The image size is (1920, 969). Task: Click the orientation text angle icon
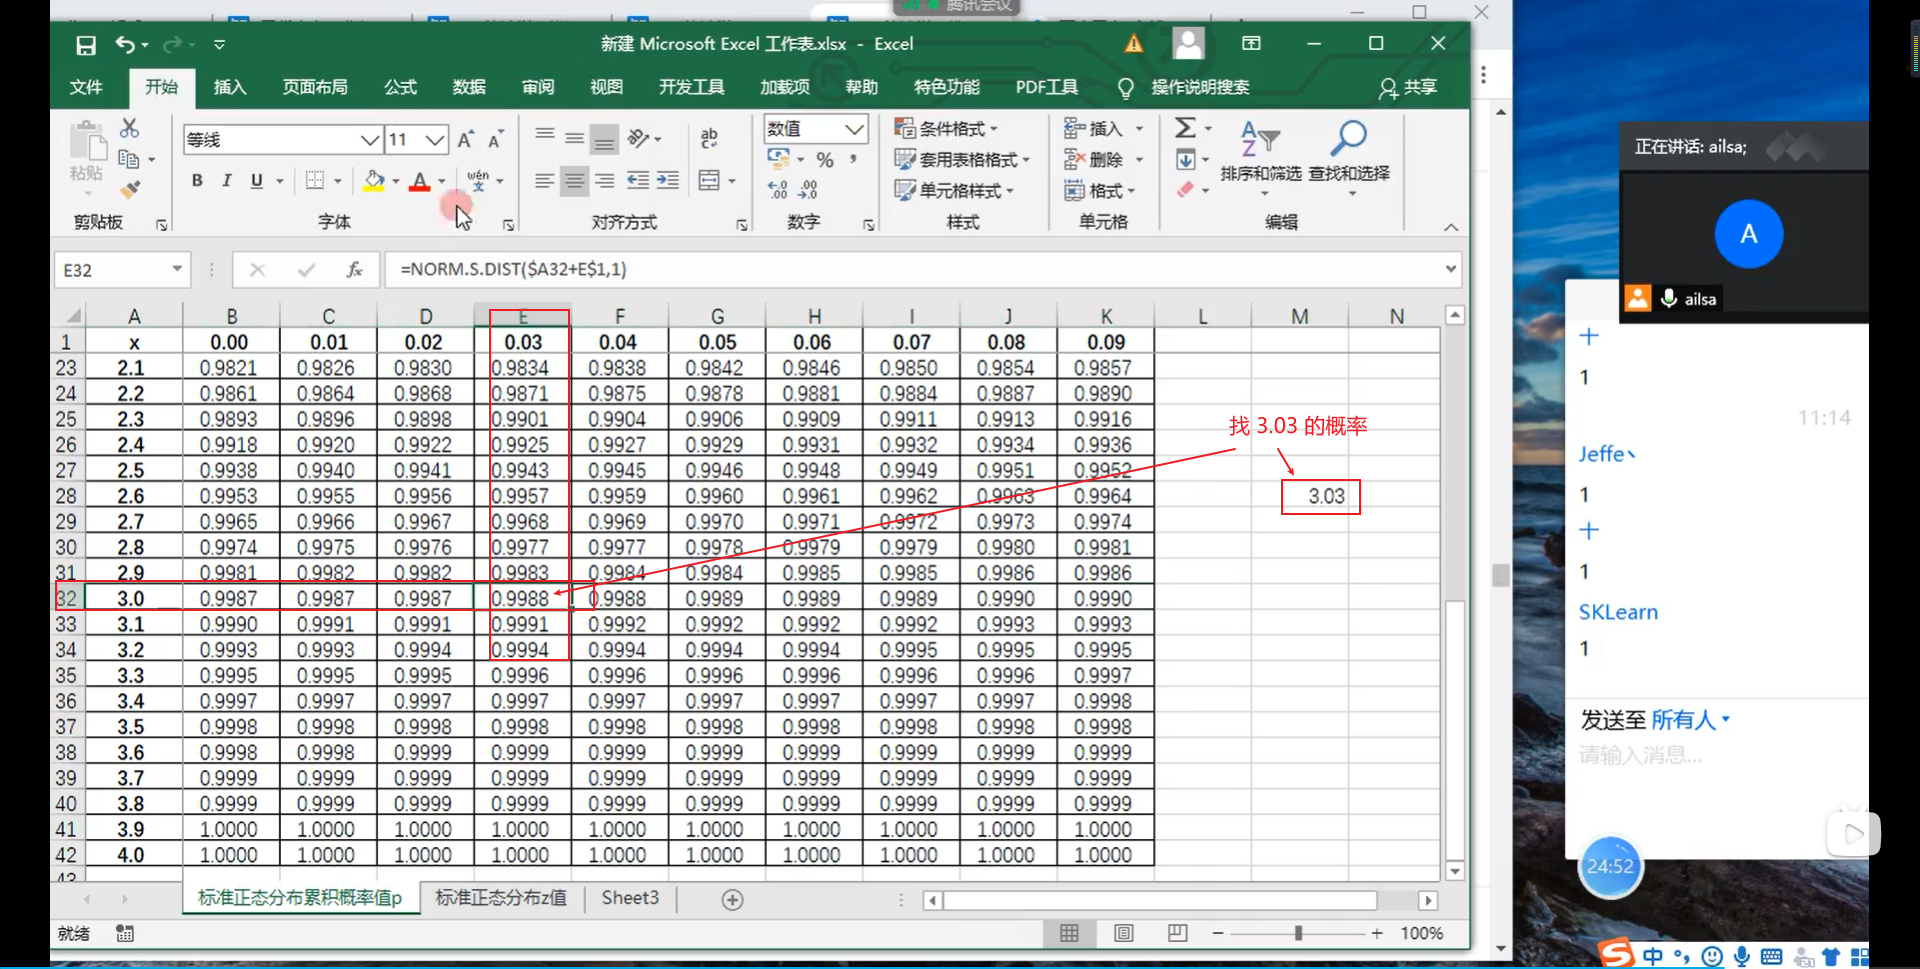tap(639, 138)
